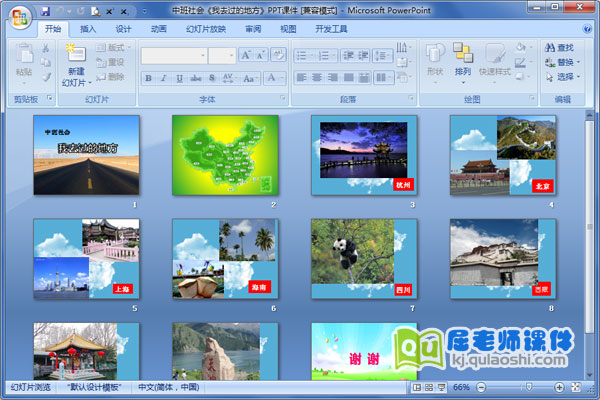Open Change Case Aa dropdown
The height and width of the screenshot is (400, 600).
(x=250, y=78)
